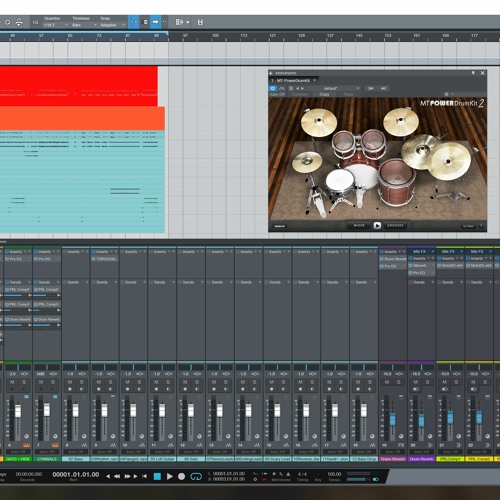The width and height of the screenshot is (500, 500).
Task: Click the 105.00 tempo field
Action: point(334,474)
